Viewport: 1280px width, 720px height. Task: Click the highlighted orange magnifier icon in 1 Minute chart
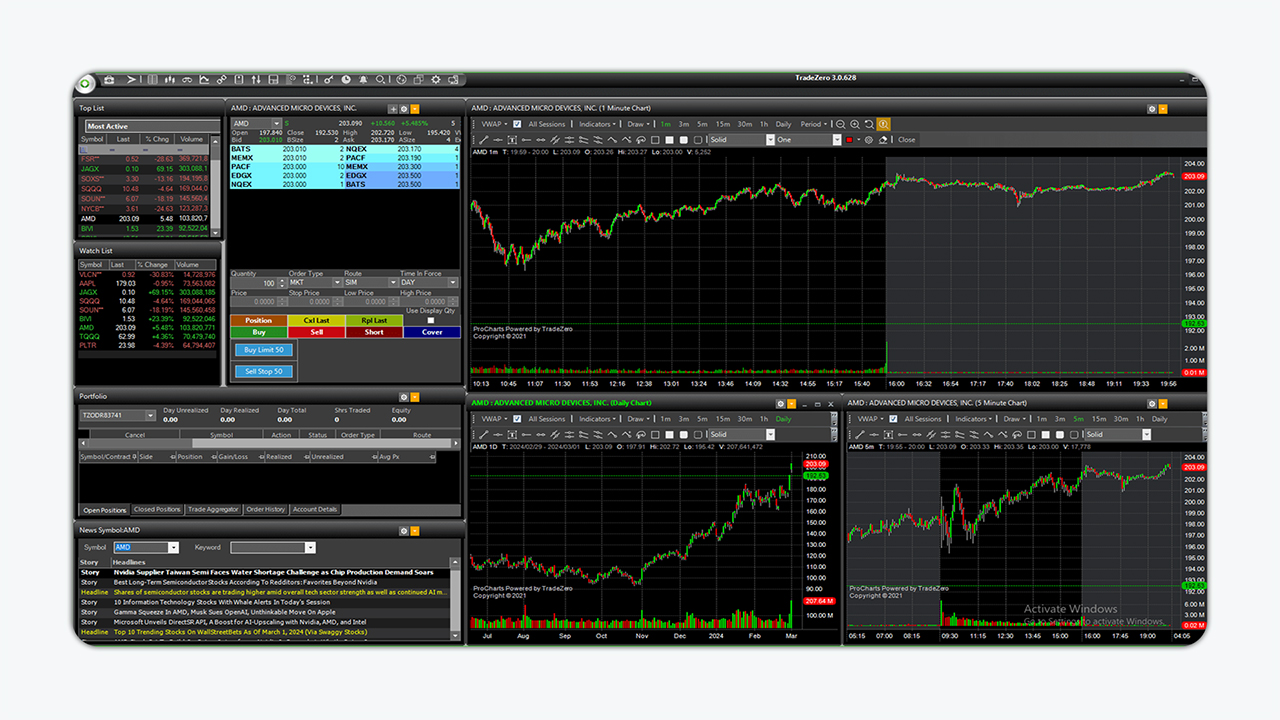pyautogui.click(x=884, y=124)
